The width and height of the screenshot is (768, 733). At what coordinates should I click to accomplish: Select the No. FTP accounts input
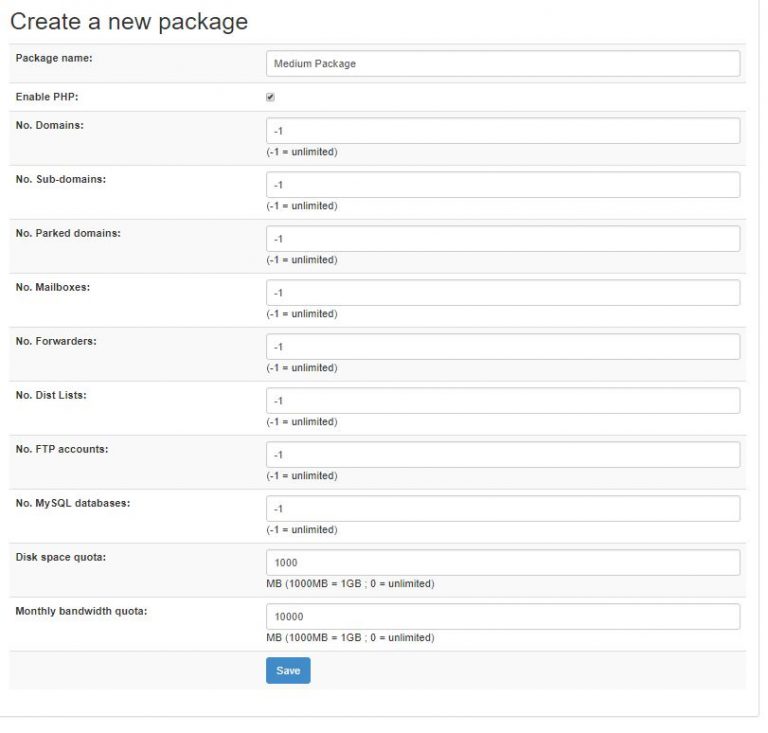[x=503, y=455]
